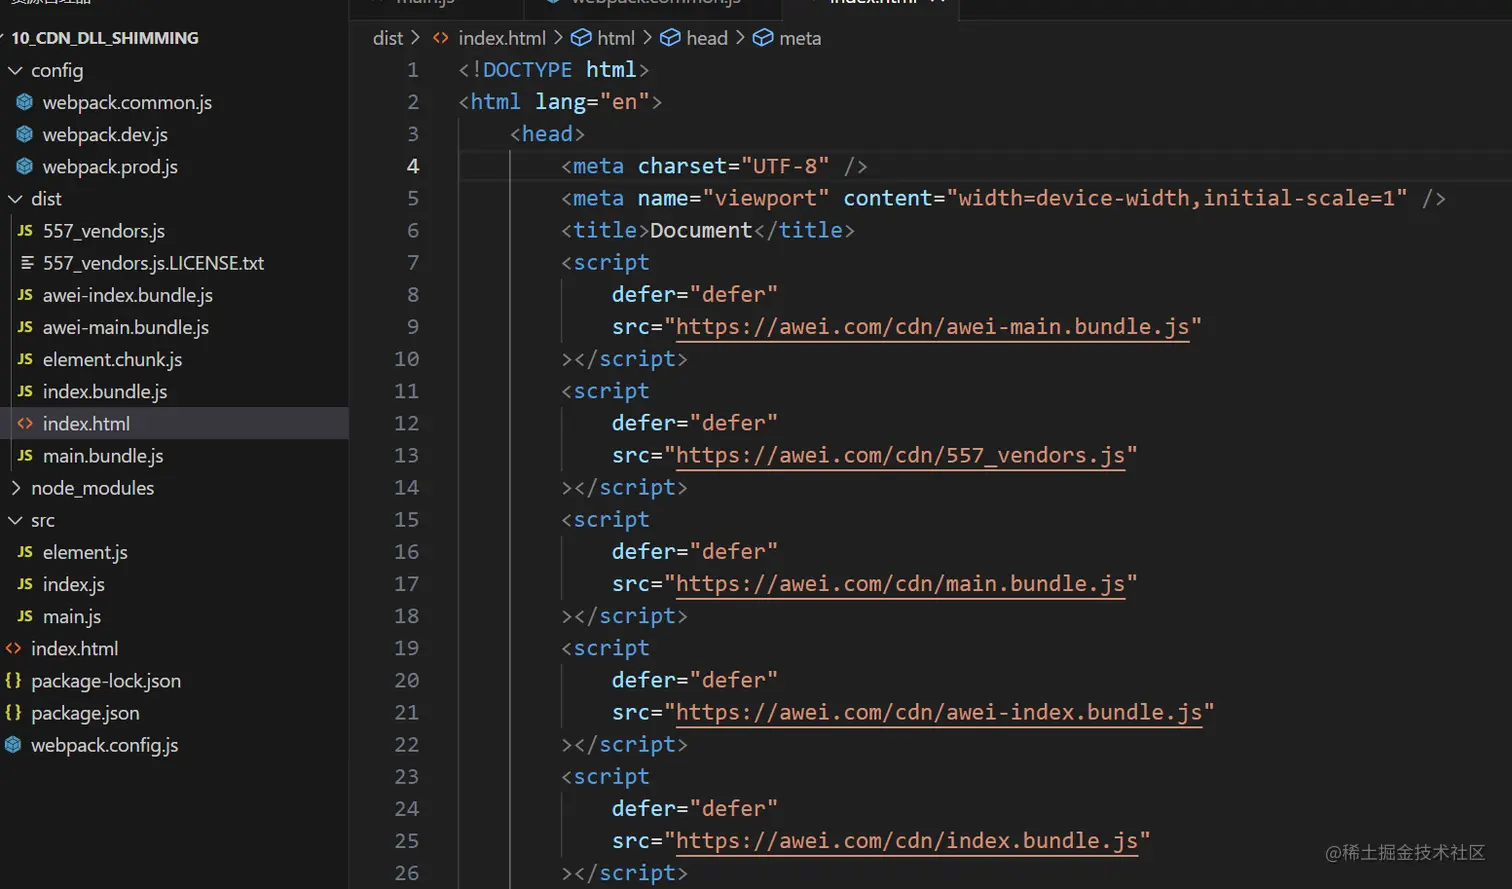1512x889 pixels.
Task: Click the awei-index.bundle.js CDN URL link
Action: click(939, 712)
